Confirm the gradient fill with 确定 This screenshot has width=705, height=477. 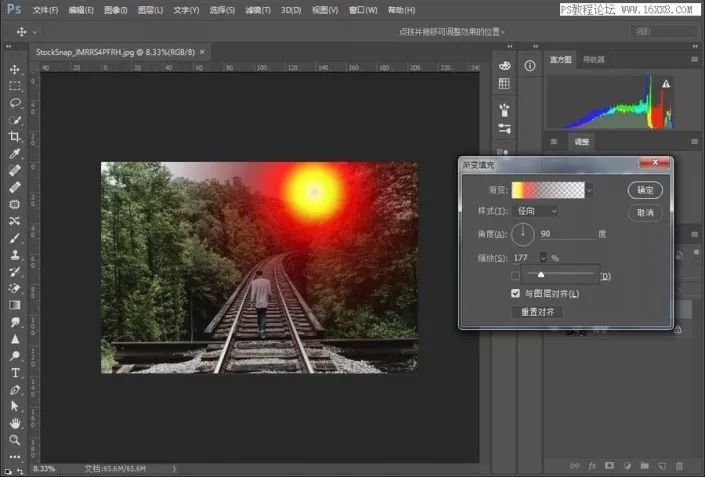pos(645,190)
